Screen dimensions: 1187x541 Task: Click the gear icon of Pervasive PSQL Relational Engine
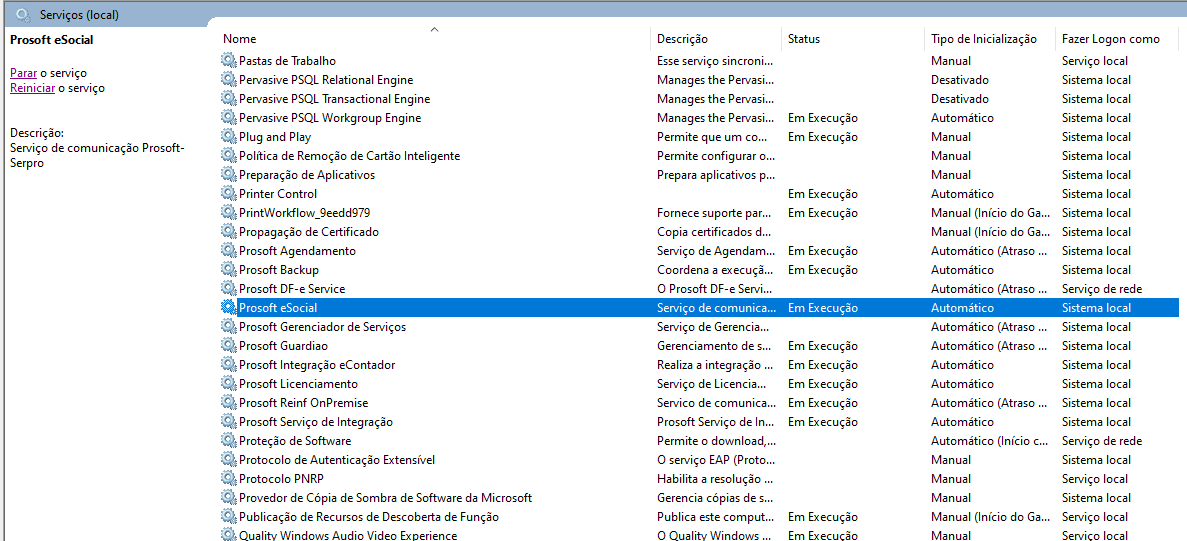coord(229,79)
